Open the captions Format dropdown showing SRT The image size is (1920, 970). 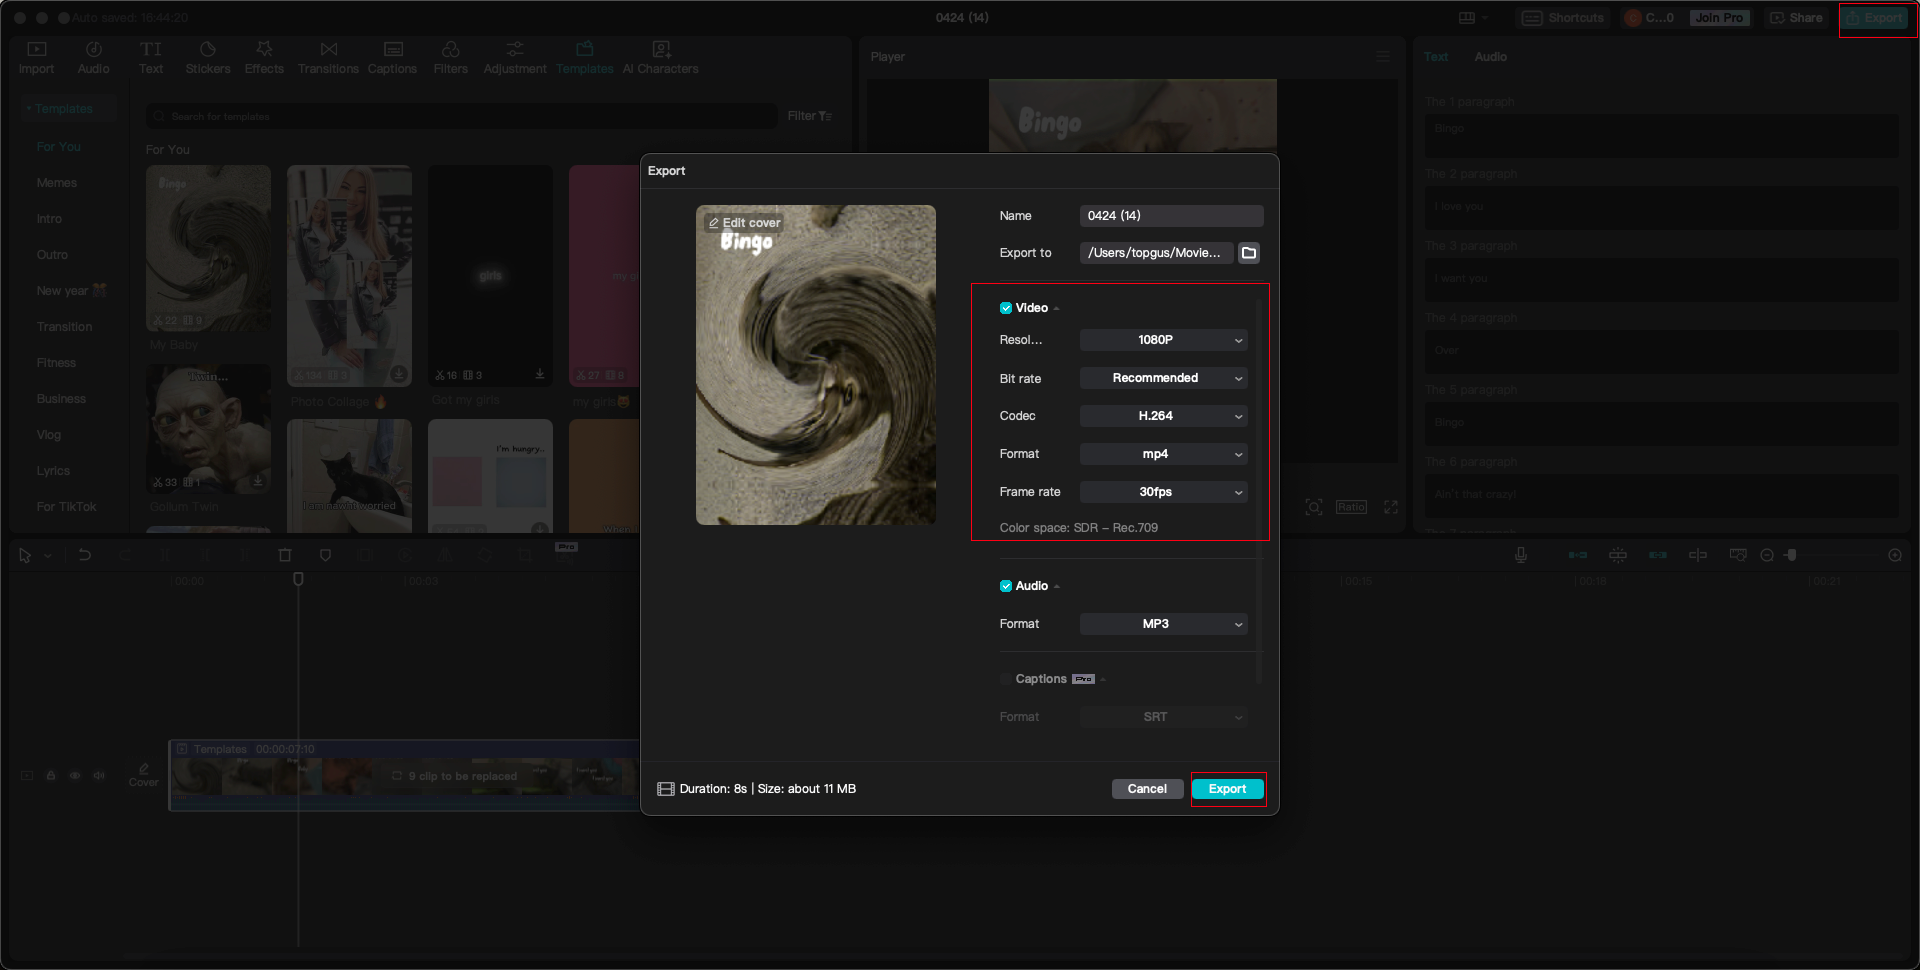[1164, 717]
